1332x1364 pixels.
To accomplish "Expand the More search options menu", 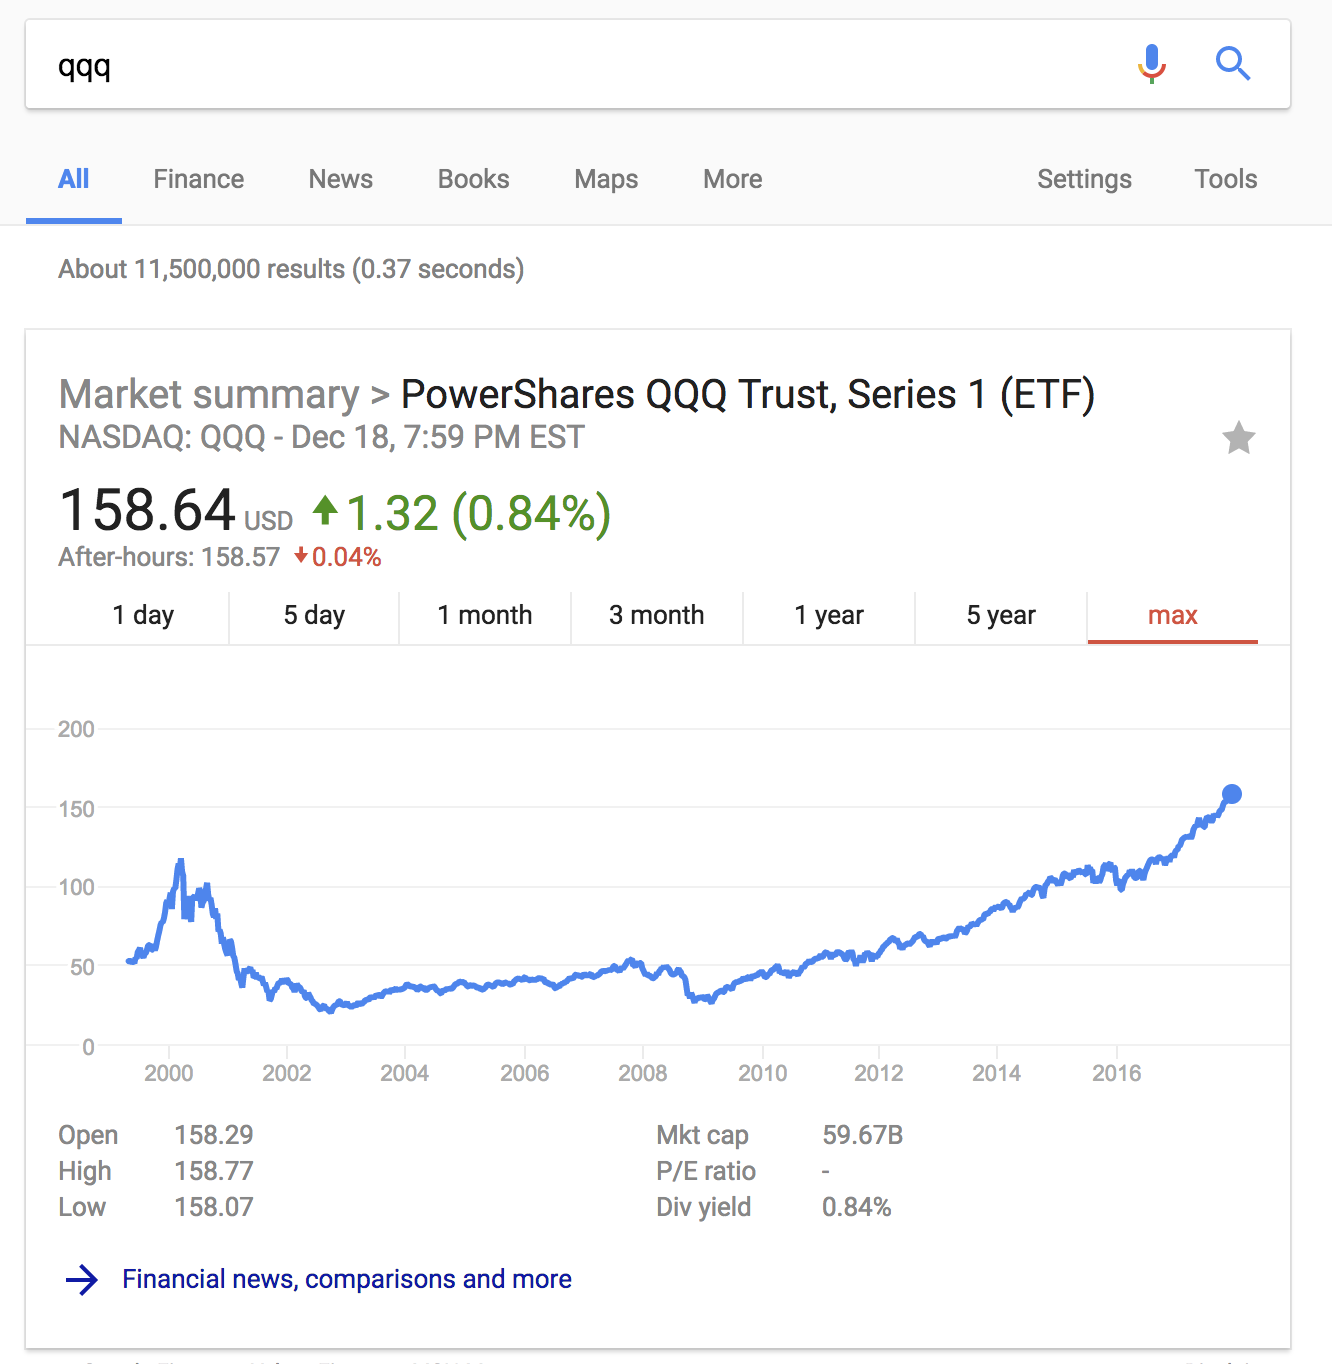I will (733, 179).
